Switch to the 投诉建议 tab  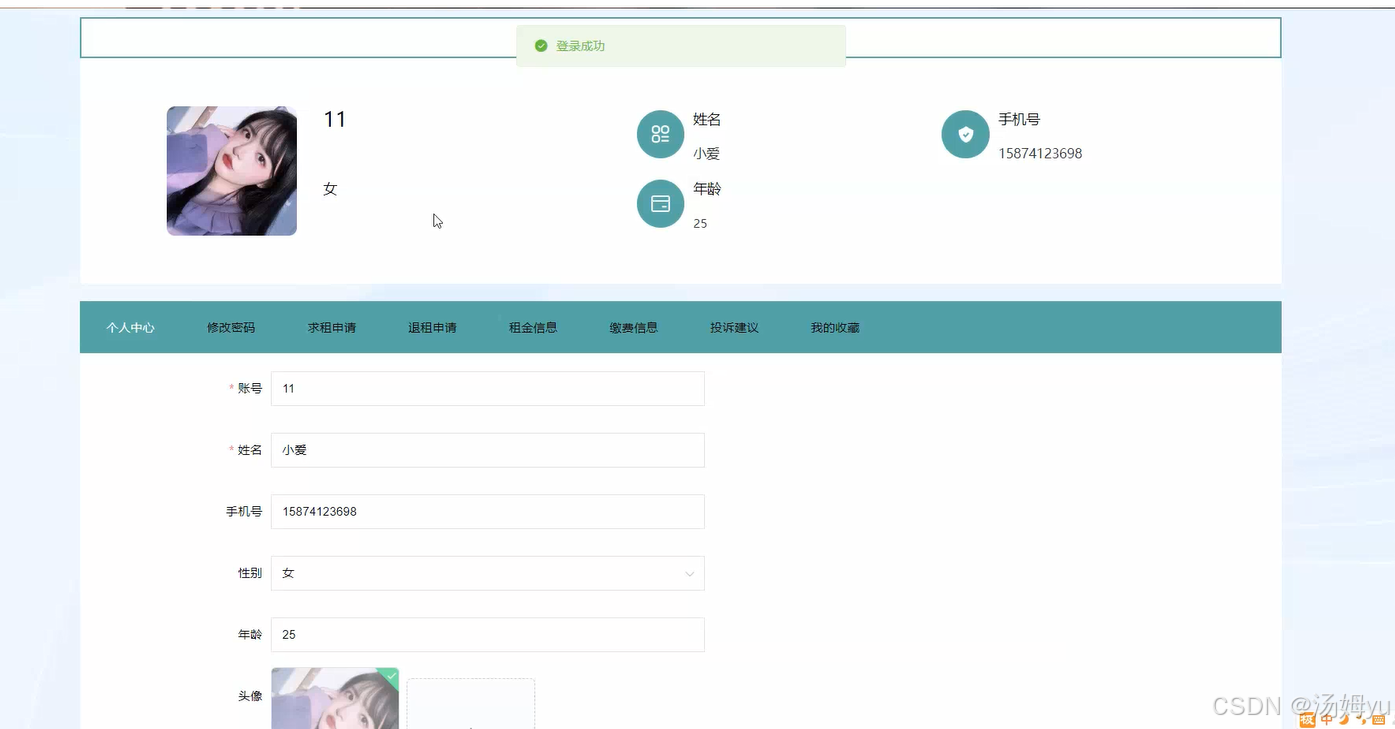point(735,327)
